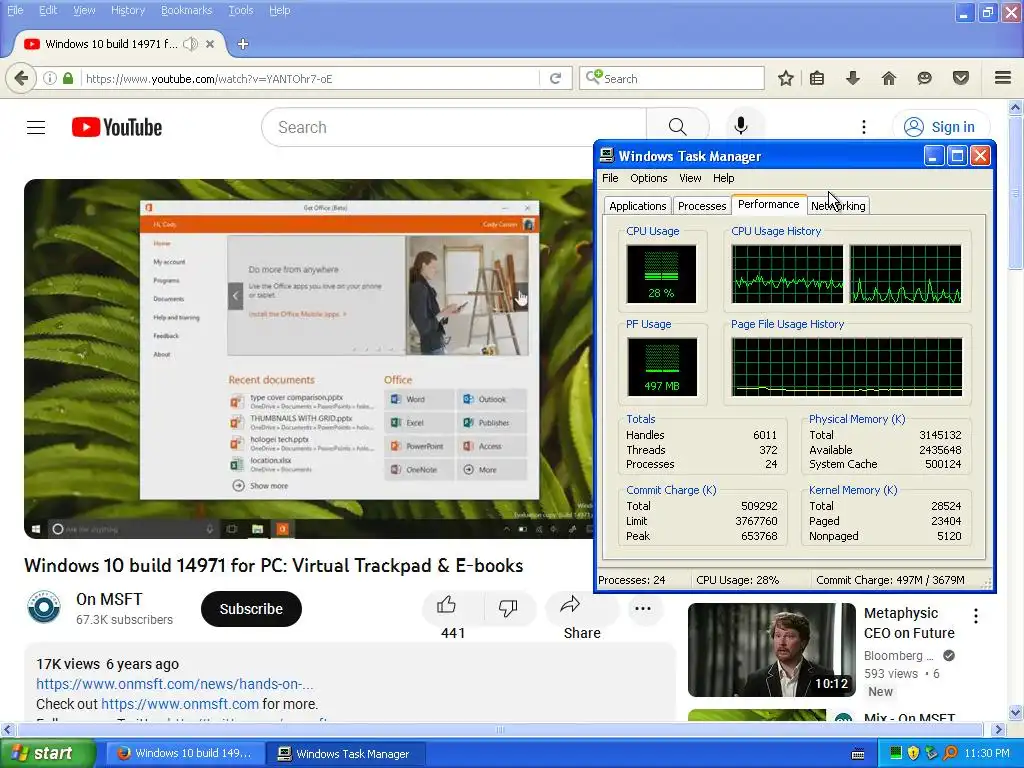Click the Windows security shield tray icon
This screenshot has height=768, width=1024.
point(913,753)
